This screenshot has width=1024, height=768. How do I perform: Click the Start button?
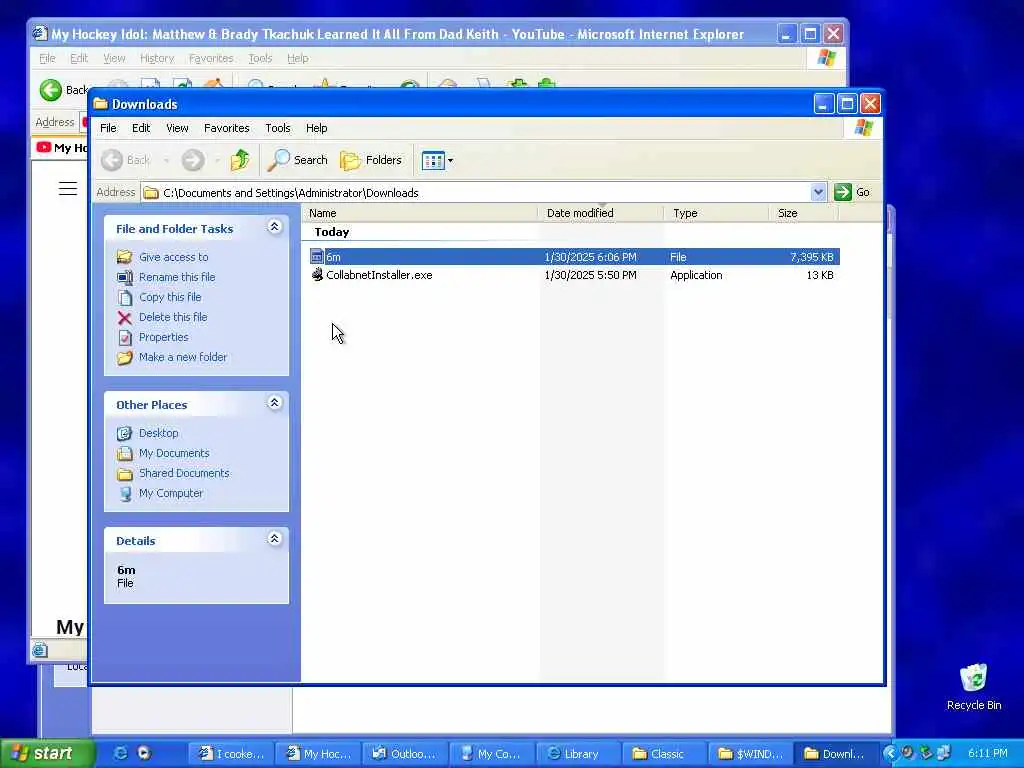47,754
